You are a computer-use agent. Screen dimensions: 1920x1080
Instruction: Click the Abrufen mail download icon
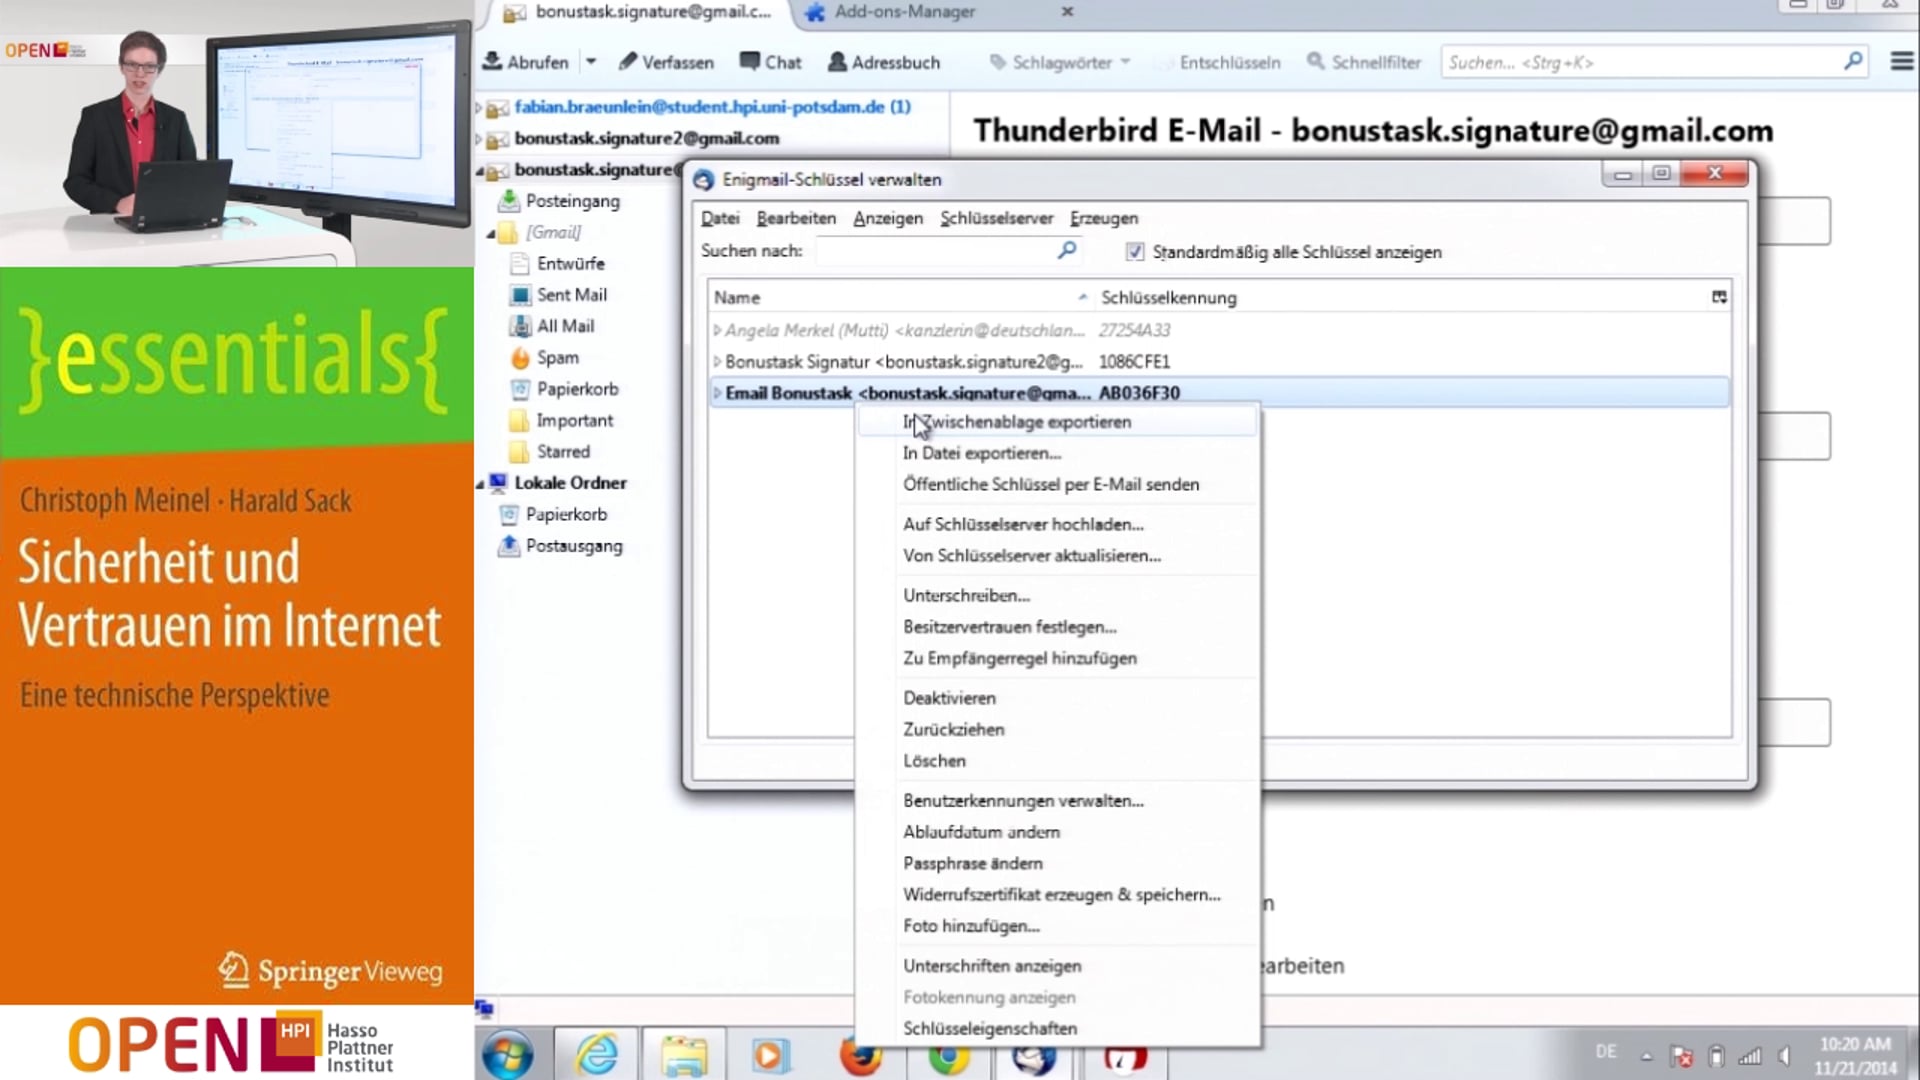click(x=492, y=61)
